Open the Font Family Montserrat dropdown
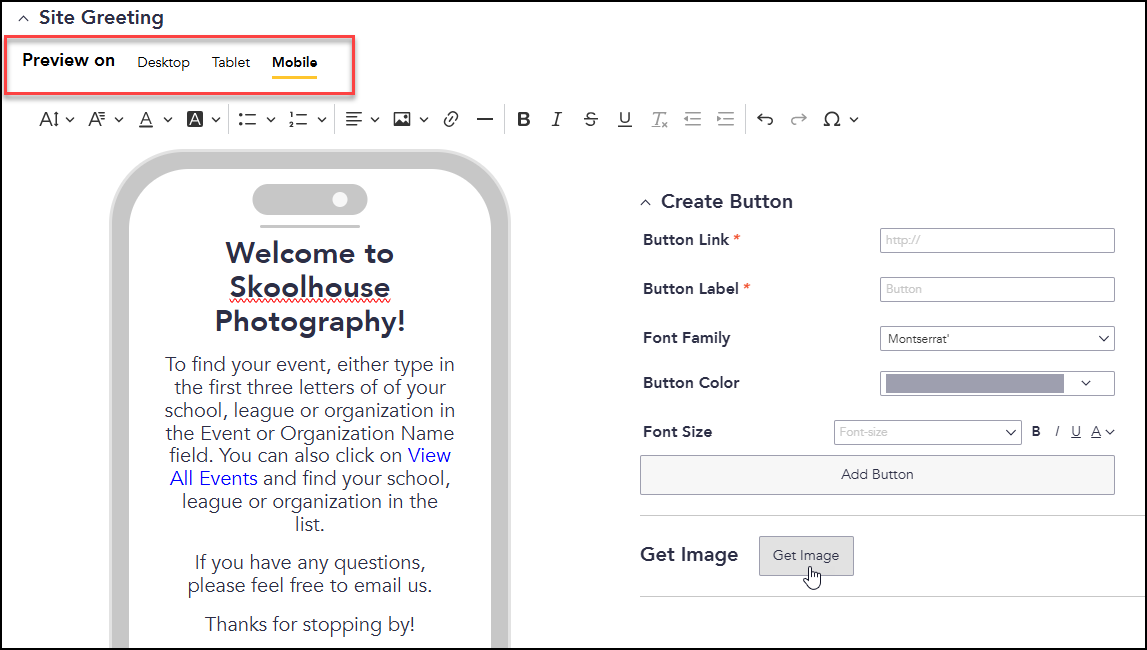Image resolution: width=1147 pixels, height=650 pixels. [997, 339]
